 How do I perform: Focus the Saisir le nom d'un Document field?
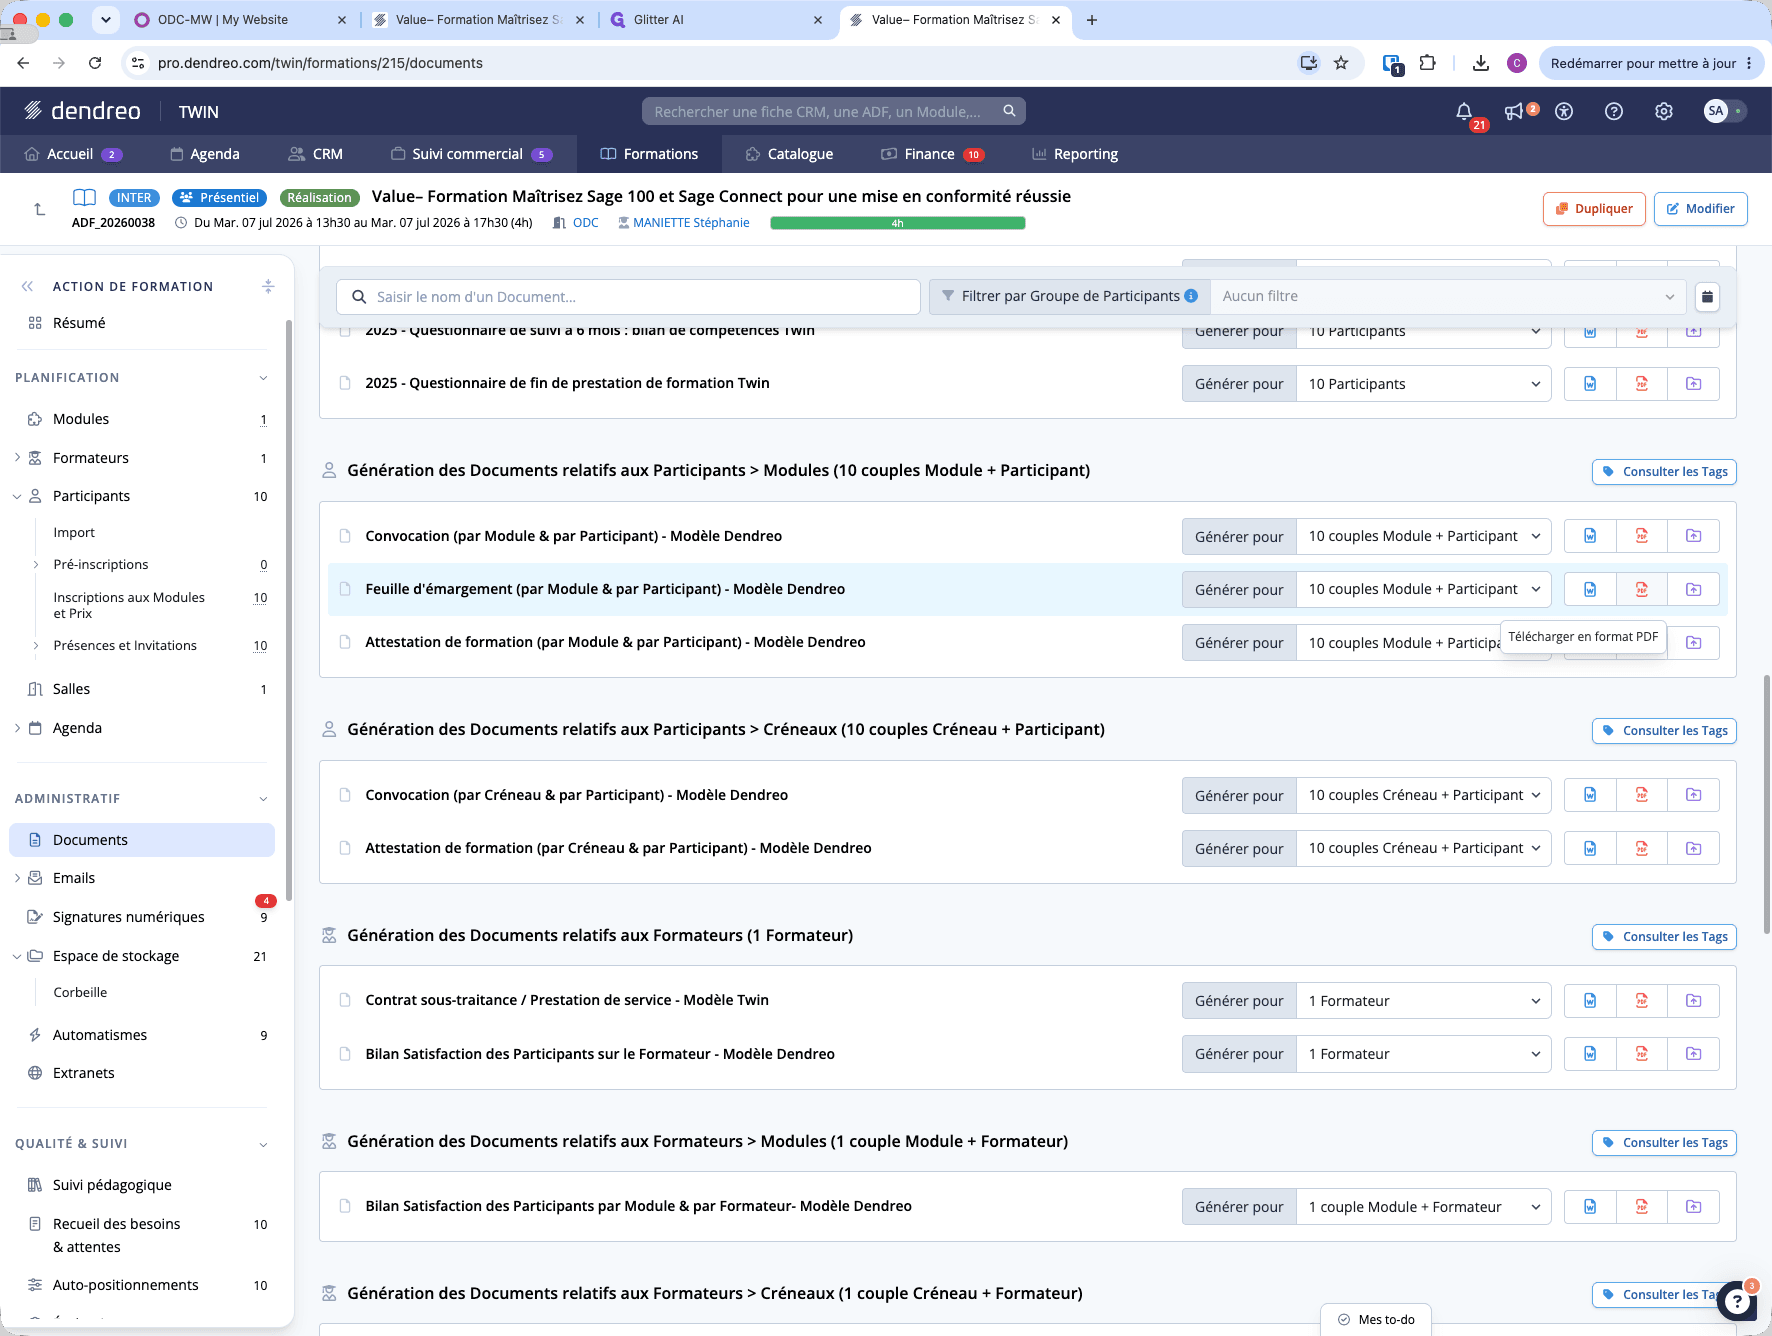tap(628, 297)
